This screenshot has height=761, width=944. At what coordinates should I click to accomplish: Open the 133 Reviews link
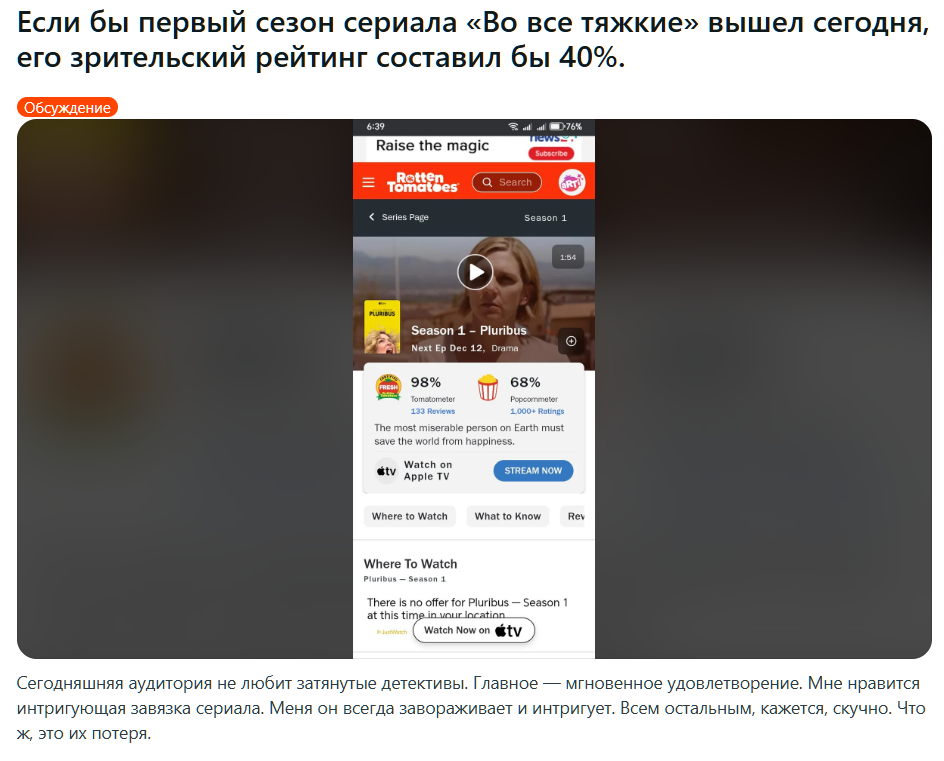(433, 411)
